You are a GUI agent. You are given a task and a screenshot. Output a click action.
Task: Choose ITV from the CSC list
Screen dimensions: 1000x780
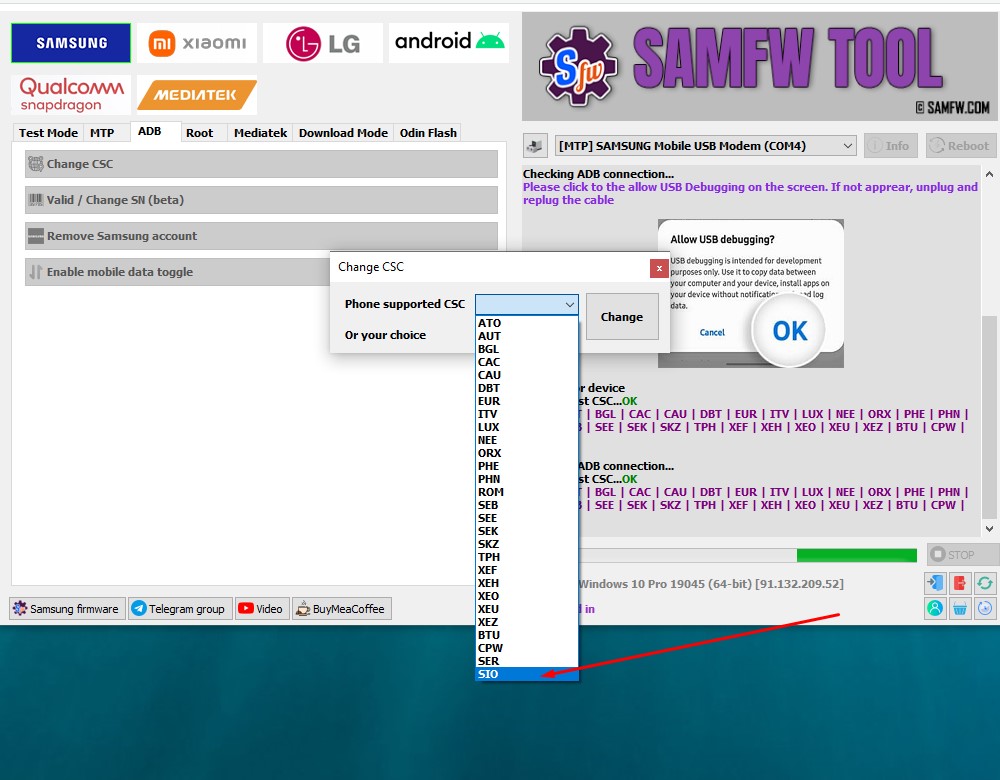(x=527, y=414)
